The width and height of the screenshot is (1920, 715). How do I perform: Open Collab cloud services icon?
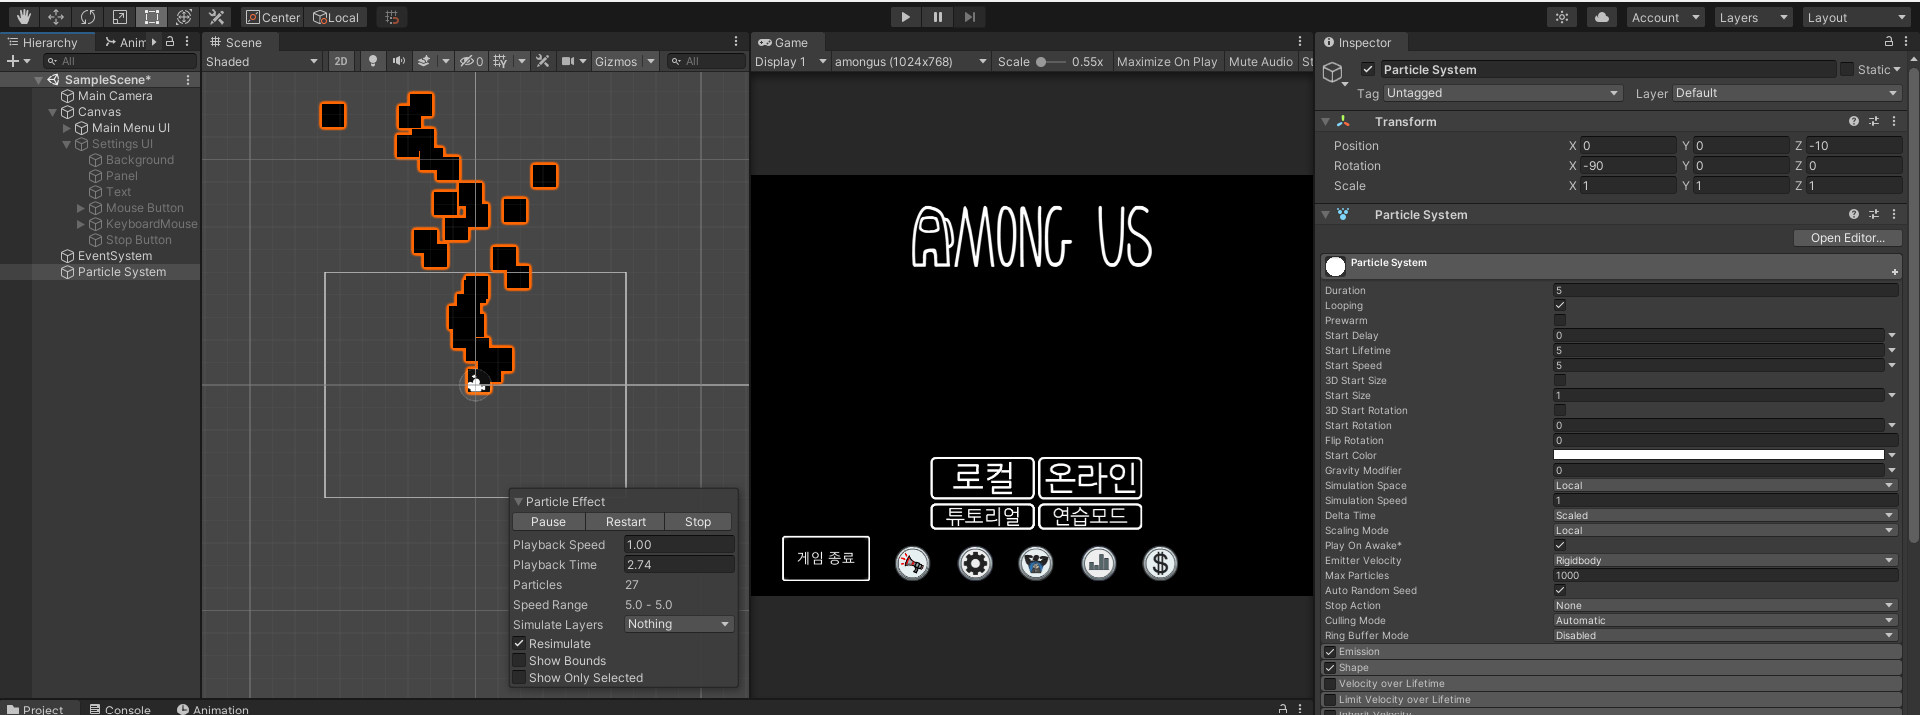coord(1602,17)
